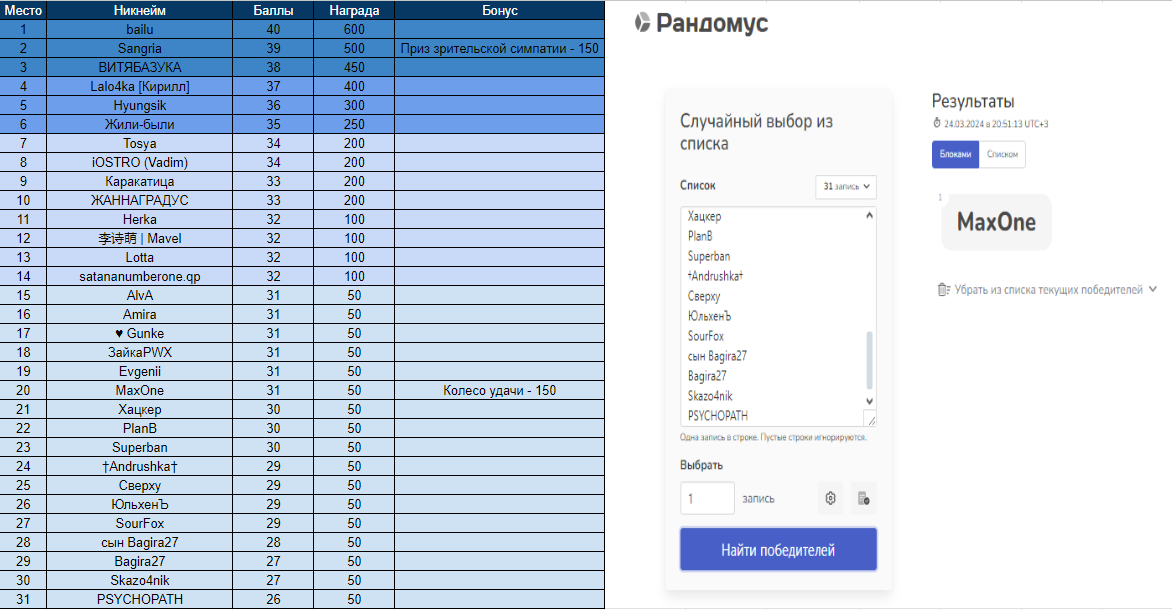Click the «Приз зрительской симпатии» bonus cell

click(x=499, y=48)
